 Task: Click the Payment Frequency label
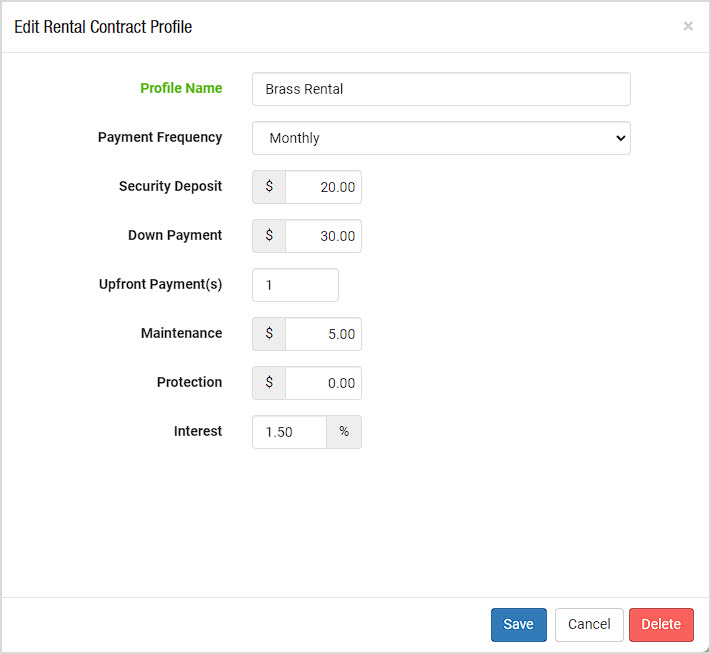[160, 137]
